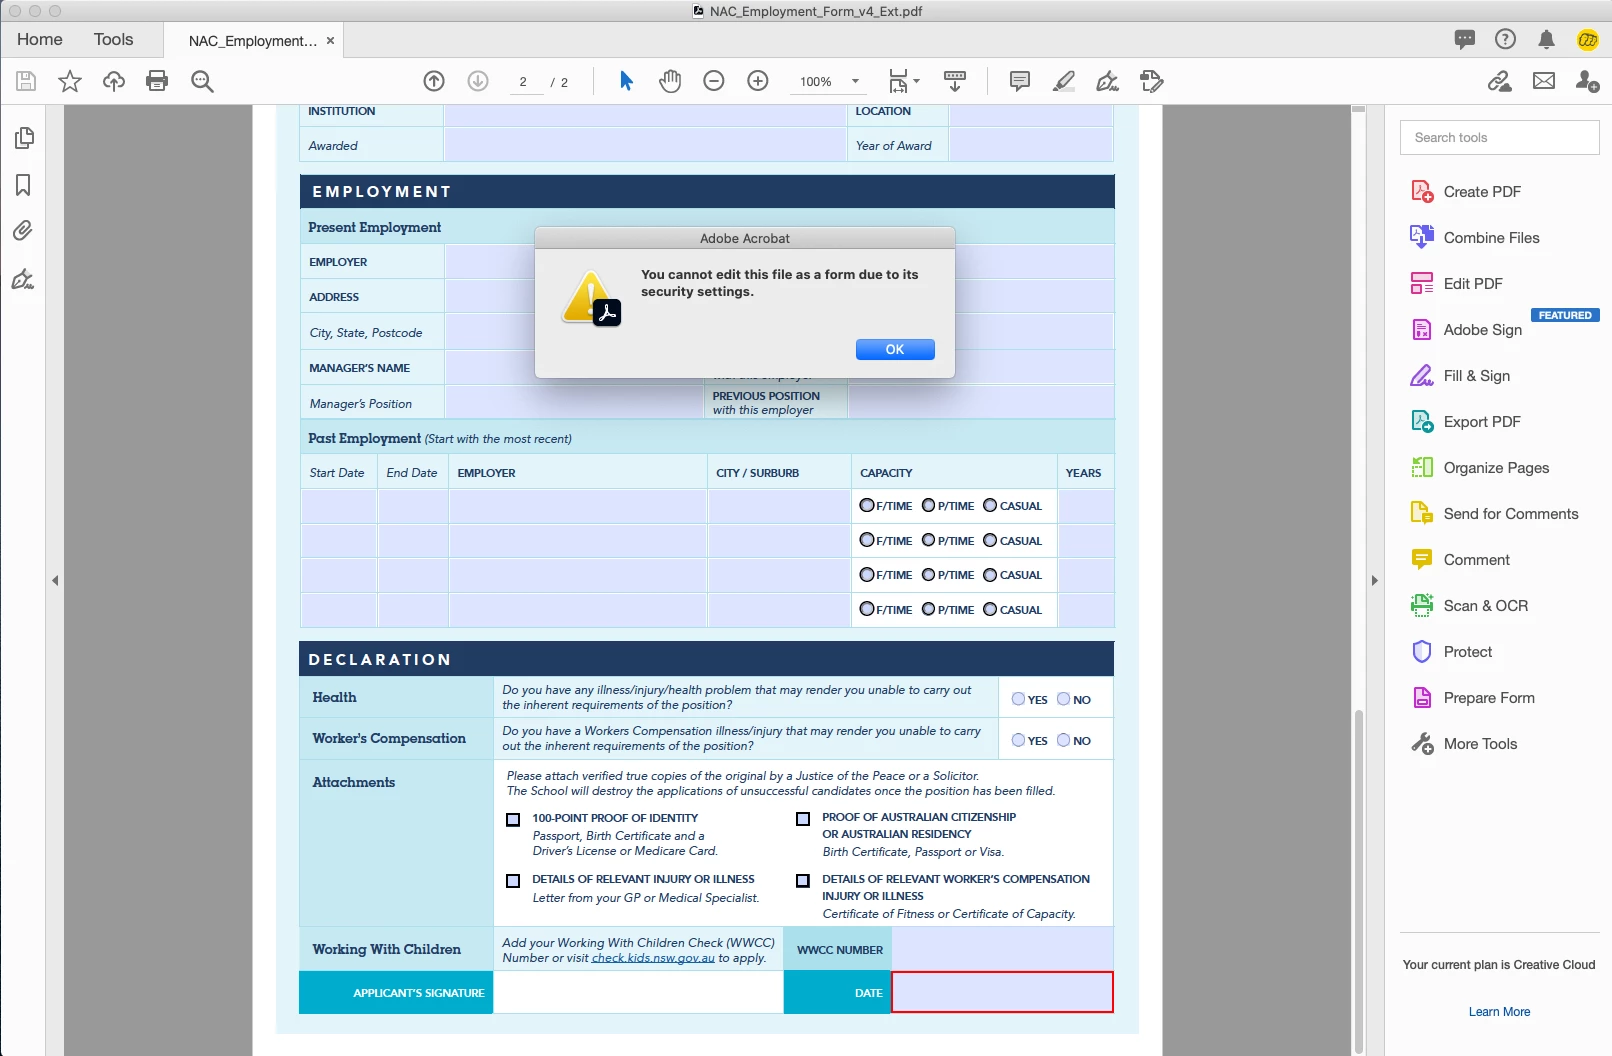
Task: Select the highlighter pen tool
Action: [1064, 81]
